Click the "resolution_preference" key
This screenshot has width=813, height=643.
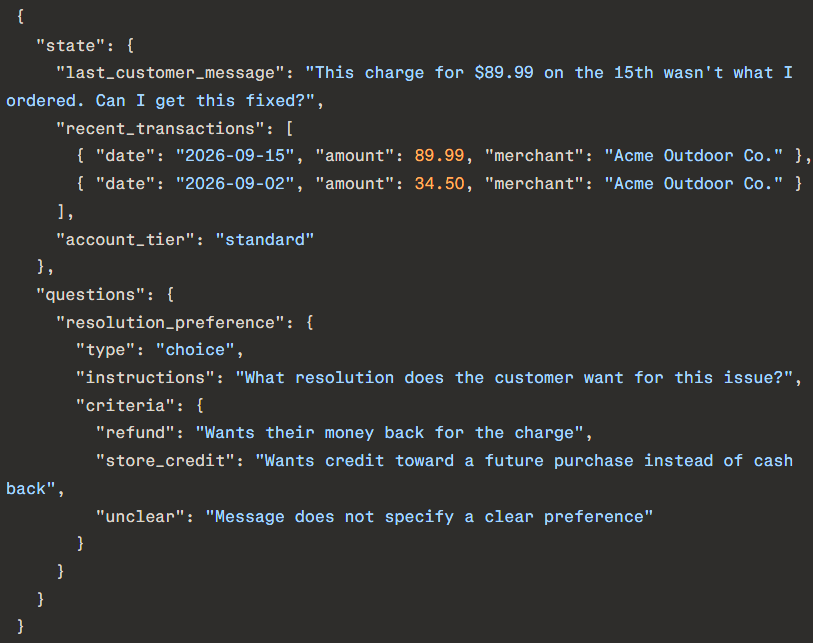coord(170,323)
